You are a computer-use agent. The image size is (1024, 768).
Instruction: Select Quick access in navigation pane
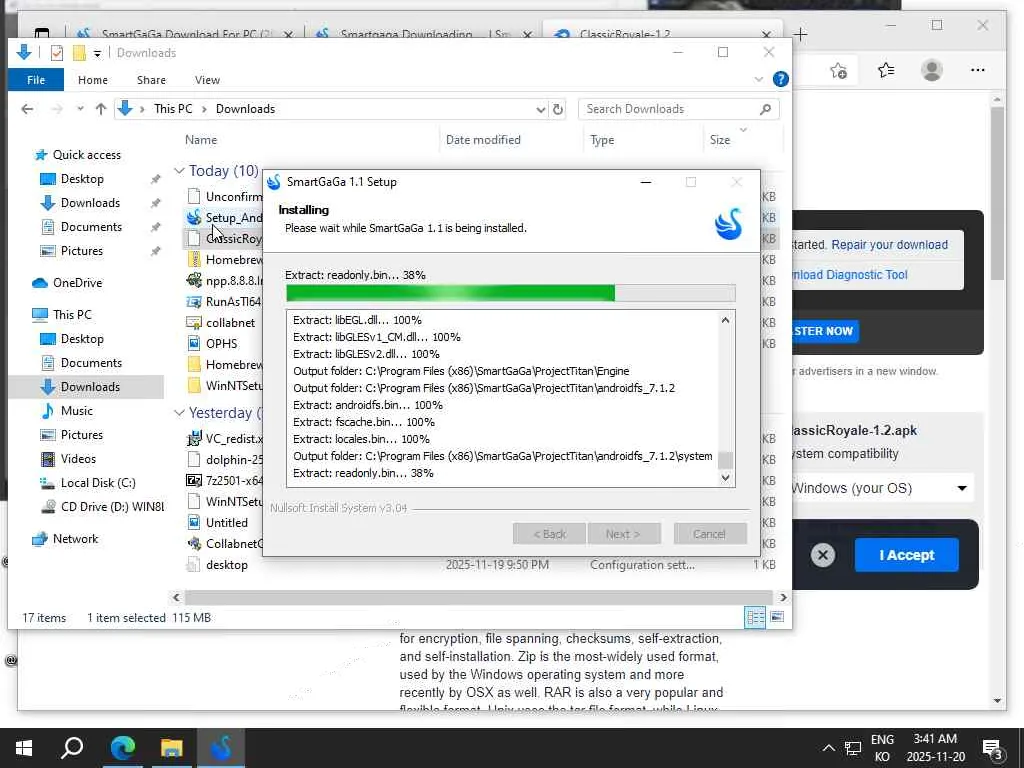(86, 155)
